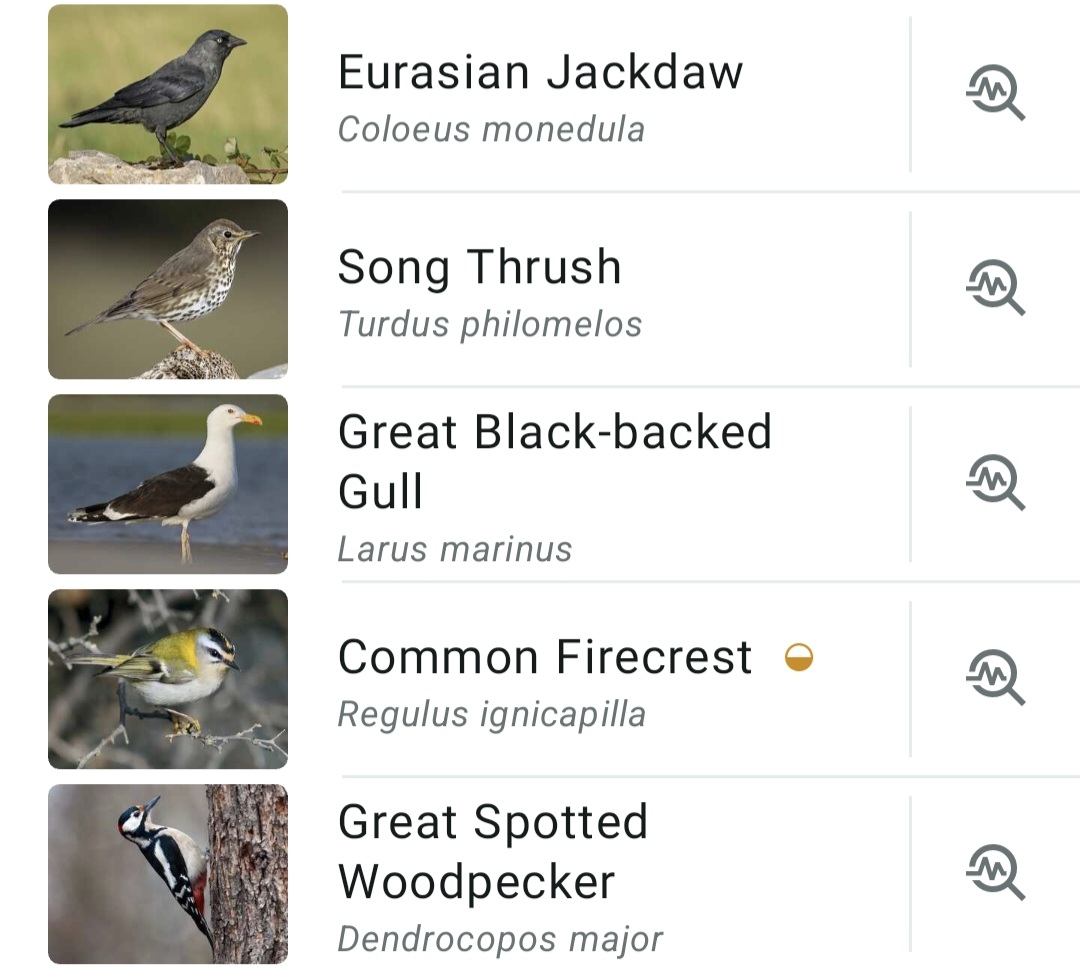
Task: Tap the Larus marinus scientific name
Action: [x=455, y=549]
